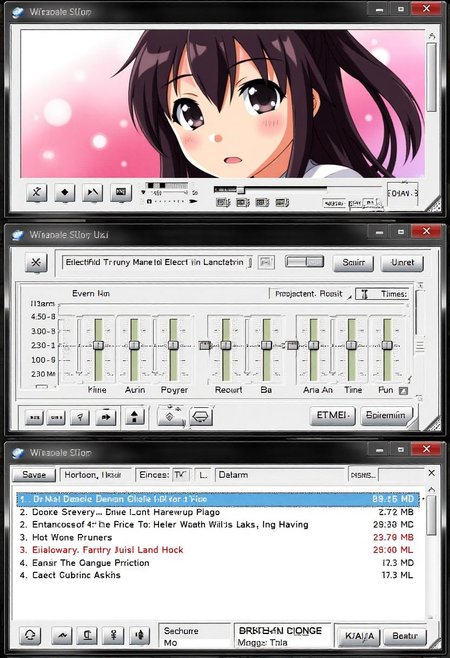Screen dimensions: 450x658
Task: Open the Projectent. Rosit dropdown
Action: pyautogui.click(x=310, y=294)
